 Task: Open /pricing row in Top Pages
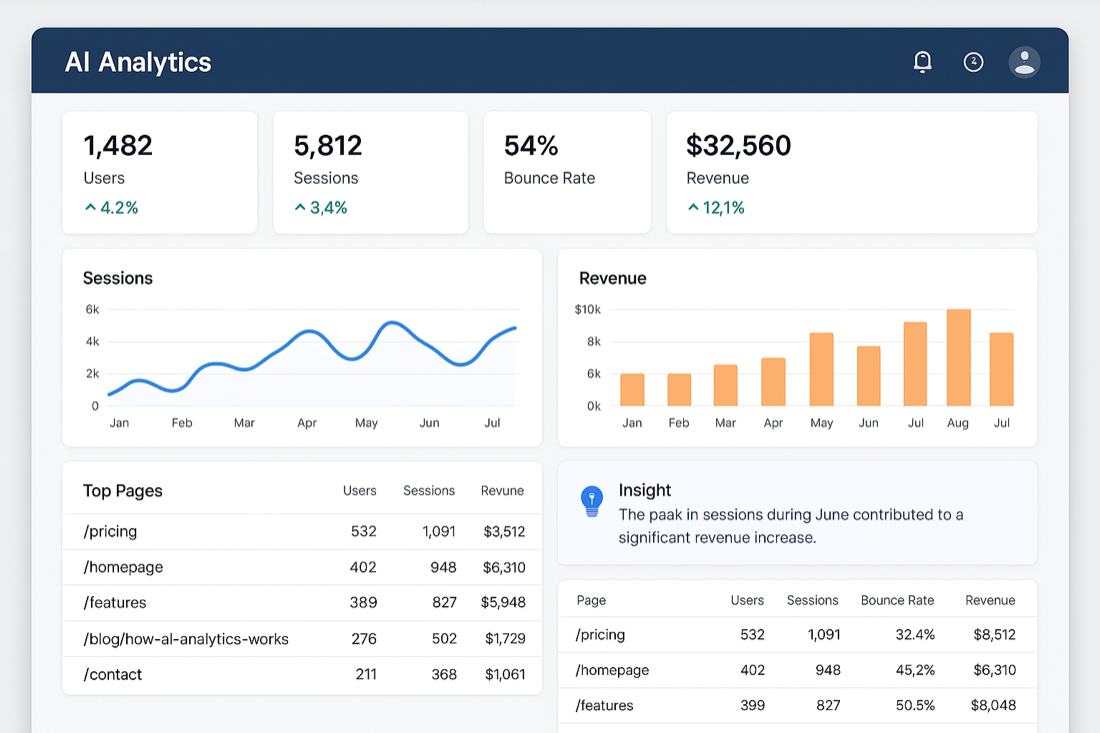pos(302,532)
